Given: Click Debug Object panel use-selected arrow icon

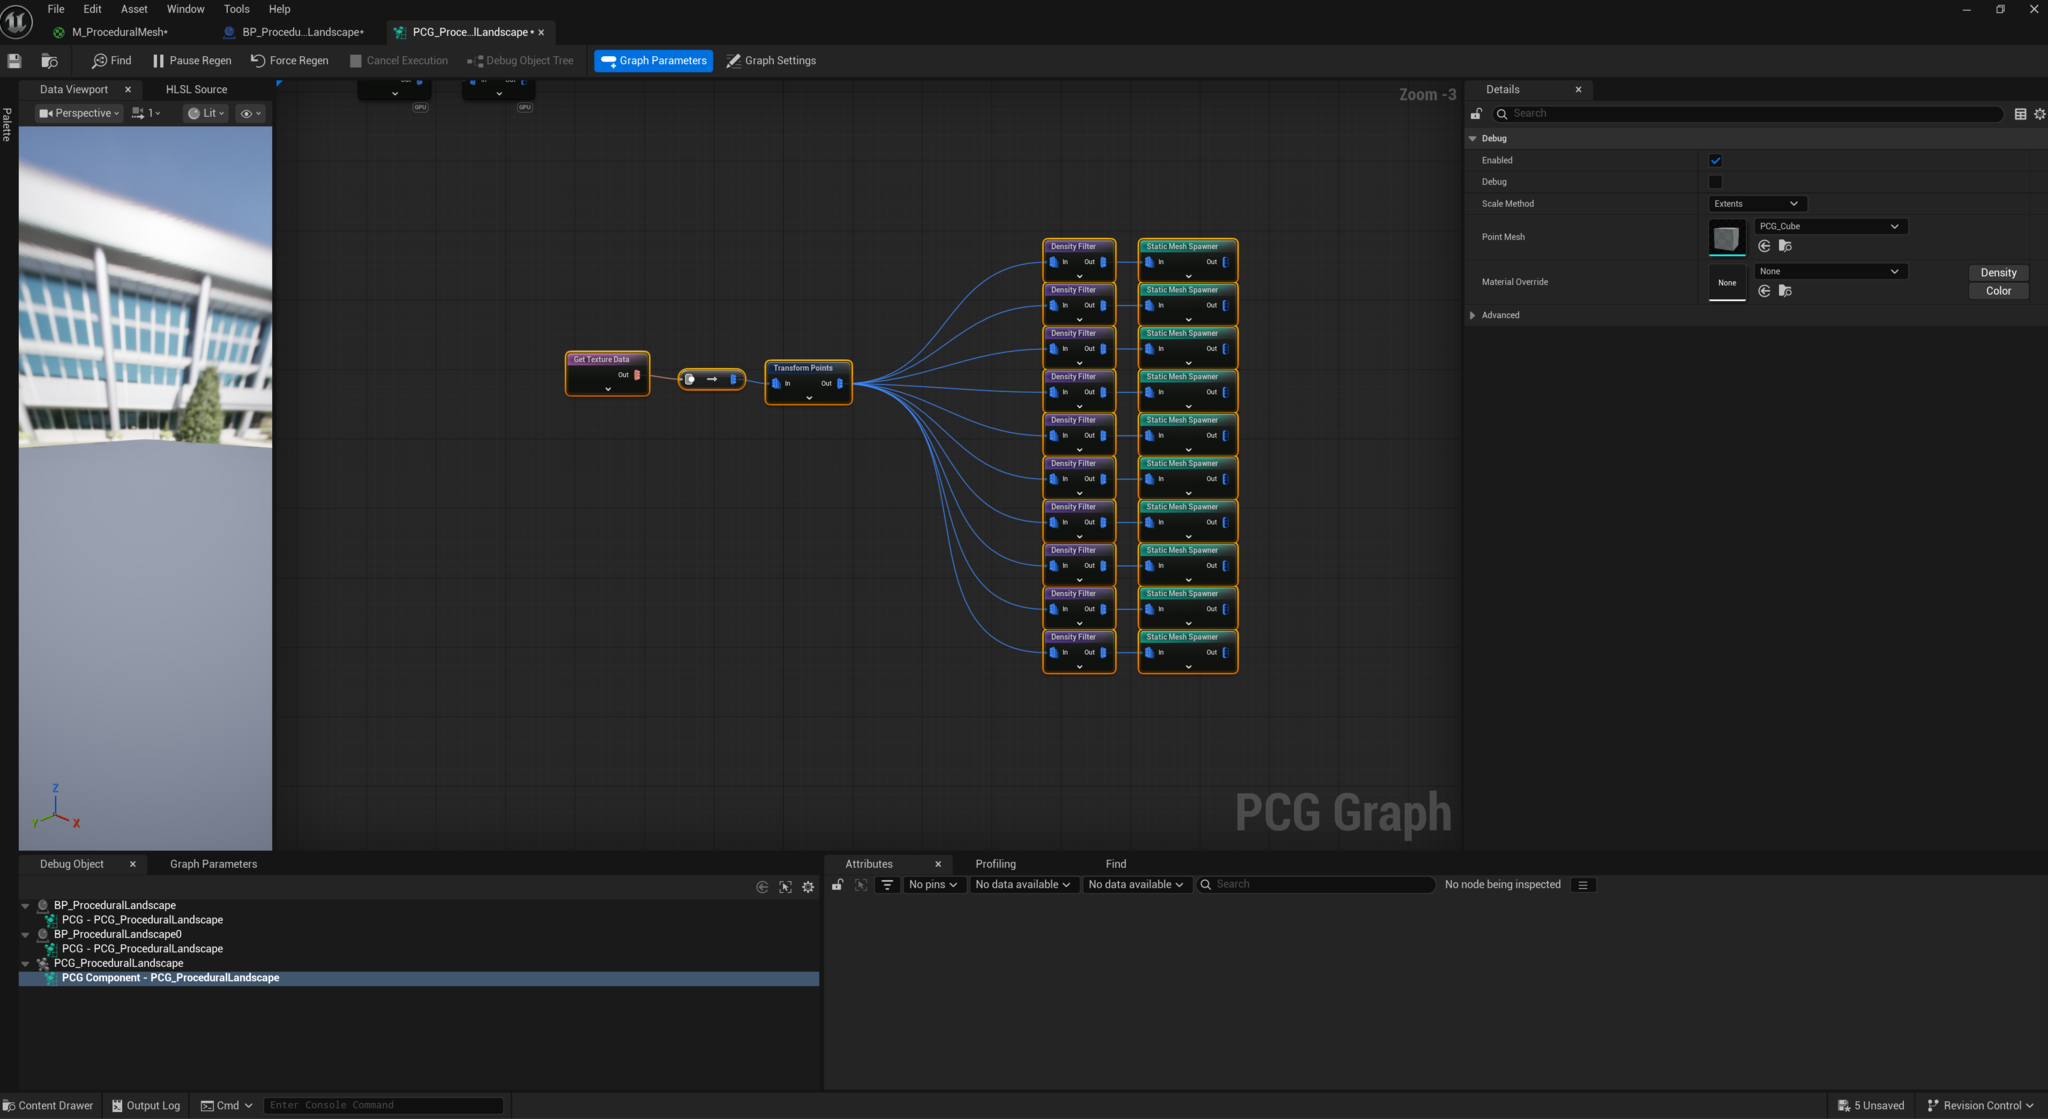Looking at the screenshot, I should 762,887.
